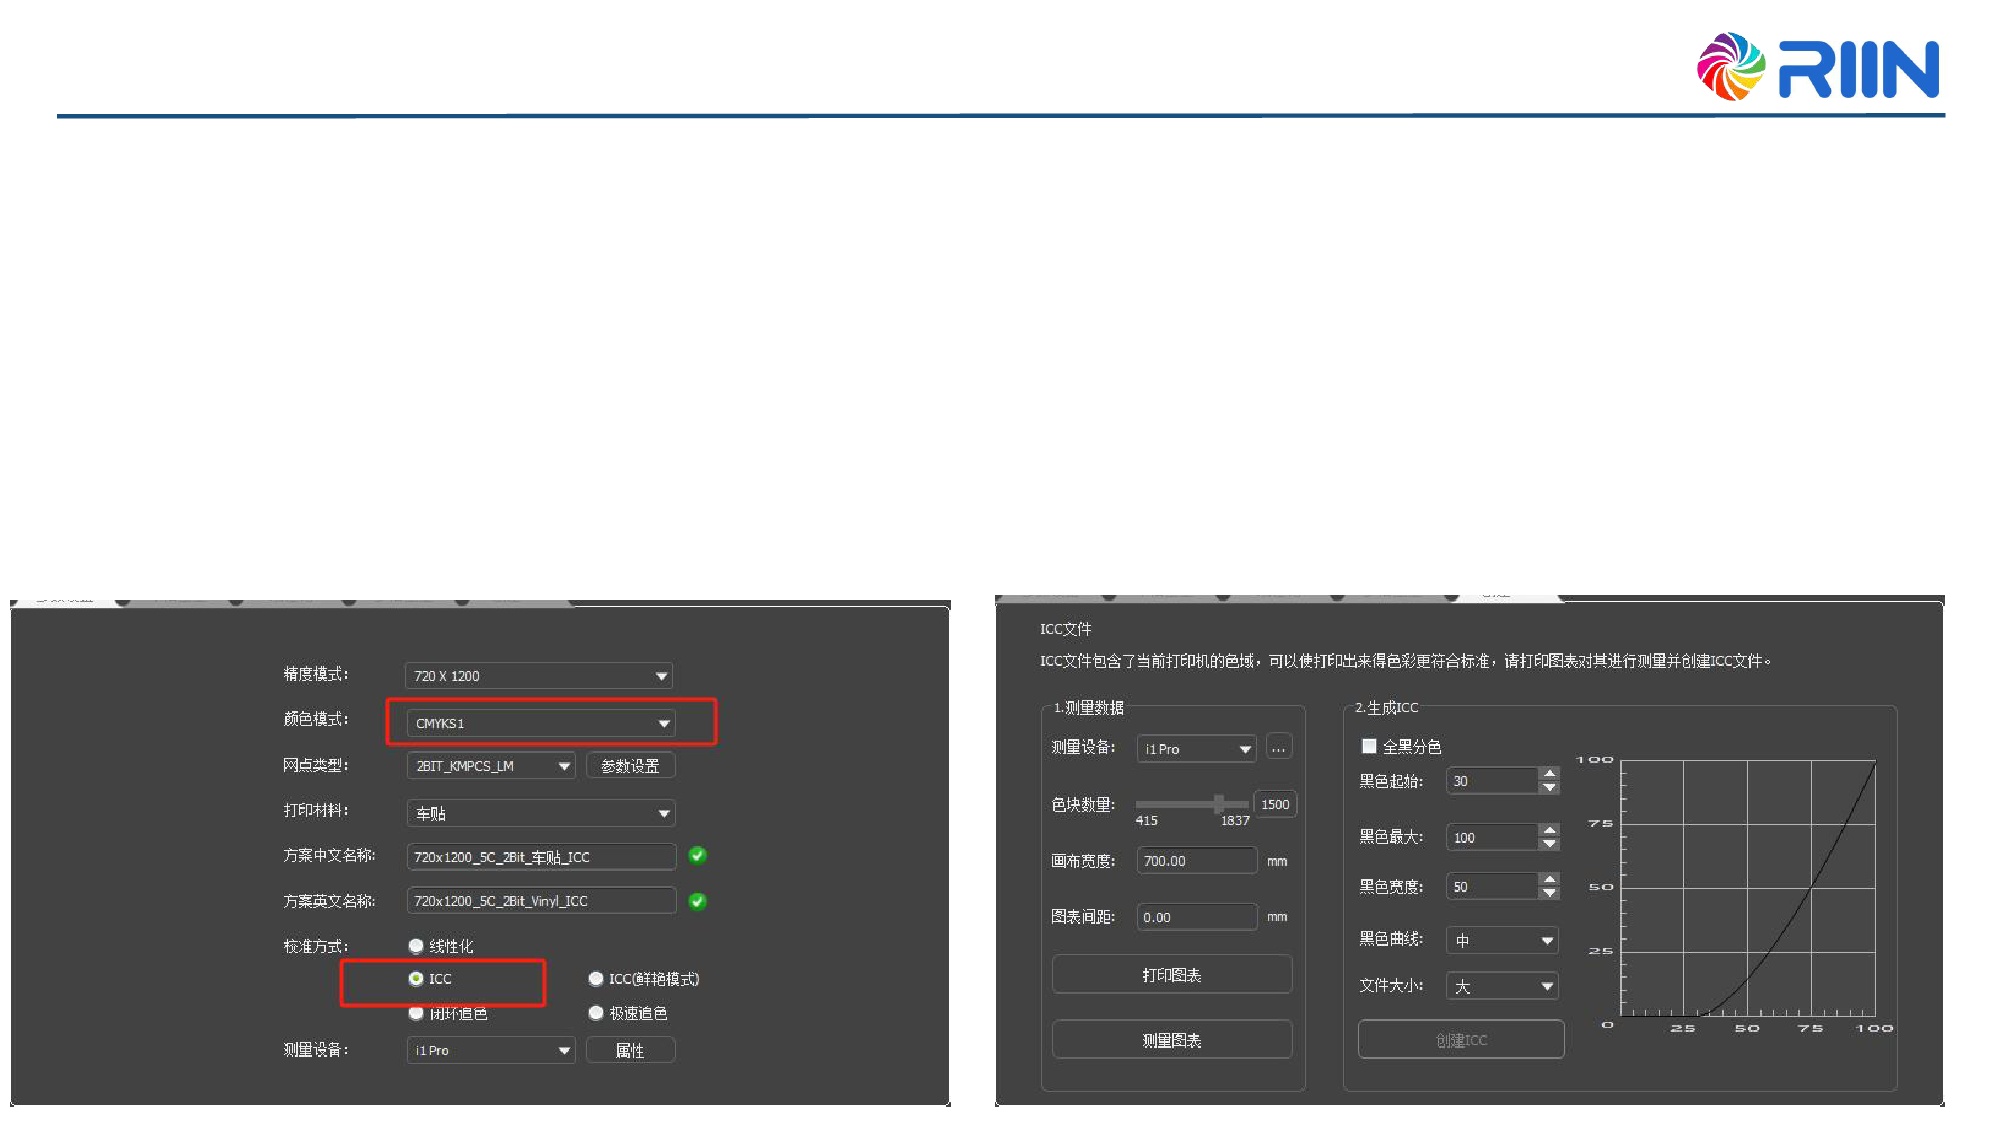Select the 线性化 calibration radio button

416,946
